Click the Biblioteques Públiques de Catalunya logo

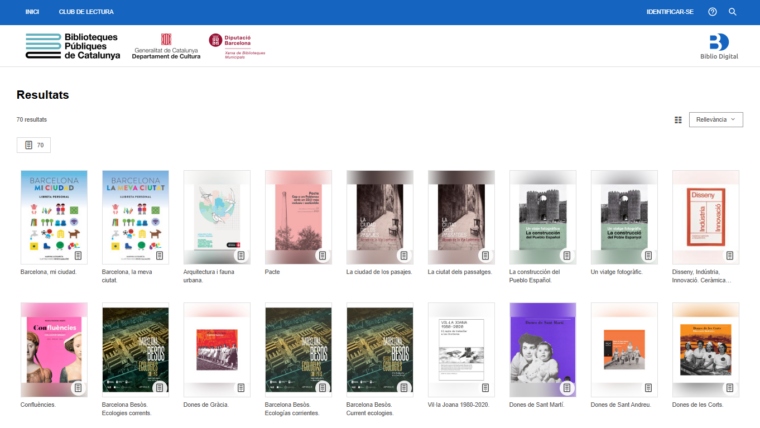coord(71,46)
